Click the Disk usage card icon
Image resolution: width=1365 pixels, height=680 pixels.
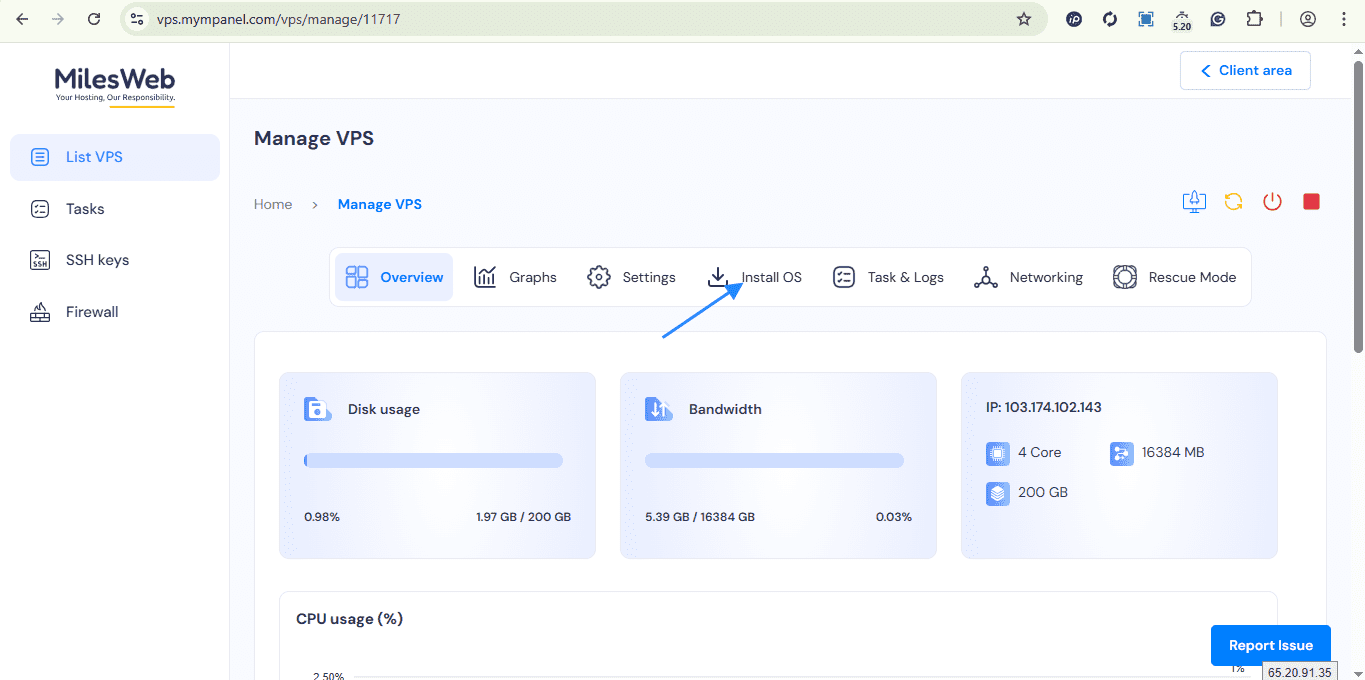tap(318, 409)
